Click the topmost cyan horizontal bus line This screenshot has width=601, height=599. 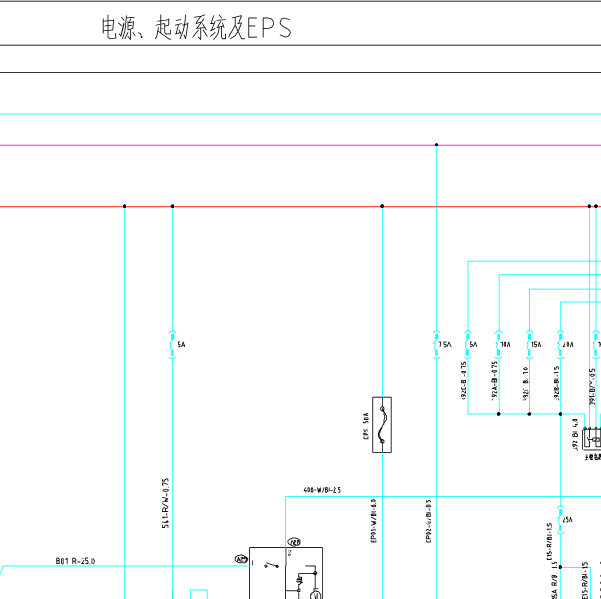point(300,114)
